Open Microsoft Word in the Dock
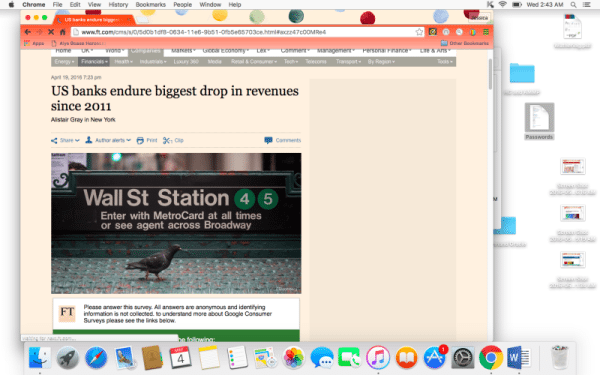This screenshot has height=375, width=600. coord(519,358)
